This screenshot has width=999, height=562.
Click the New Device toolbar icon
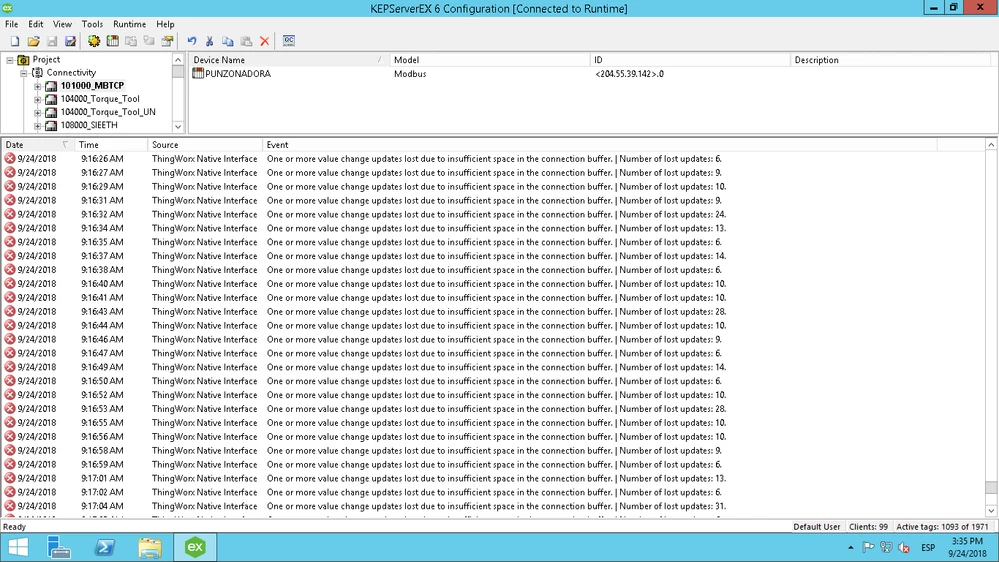[112, 41]
